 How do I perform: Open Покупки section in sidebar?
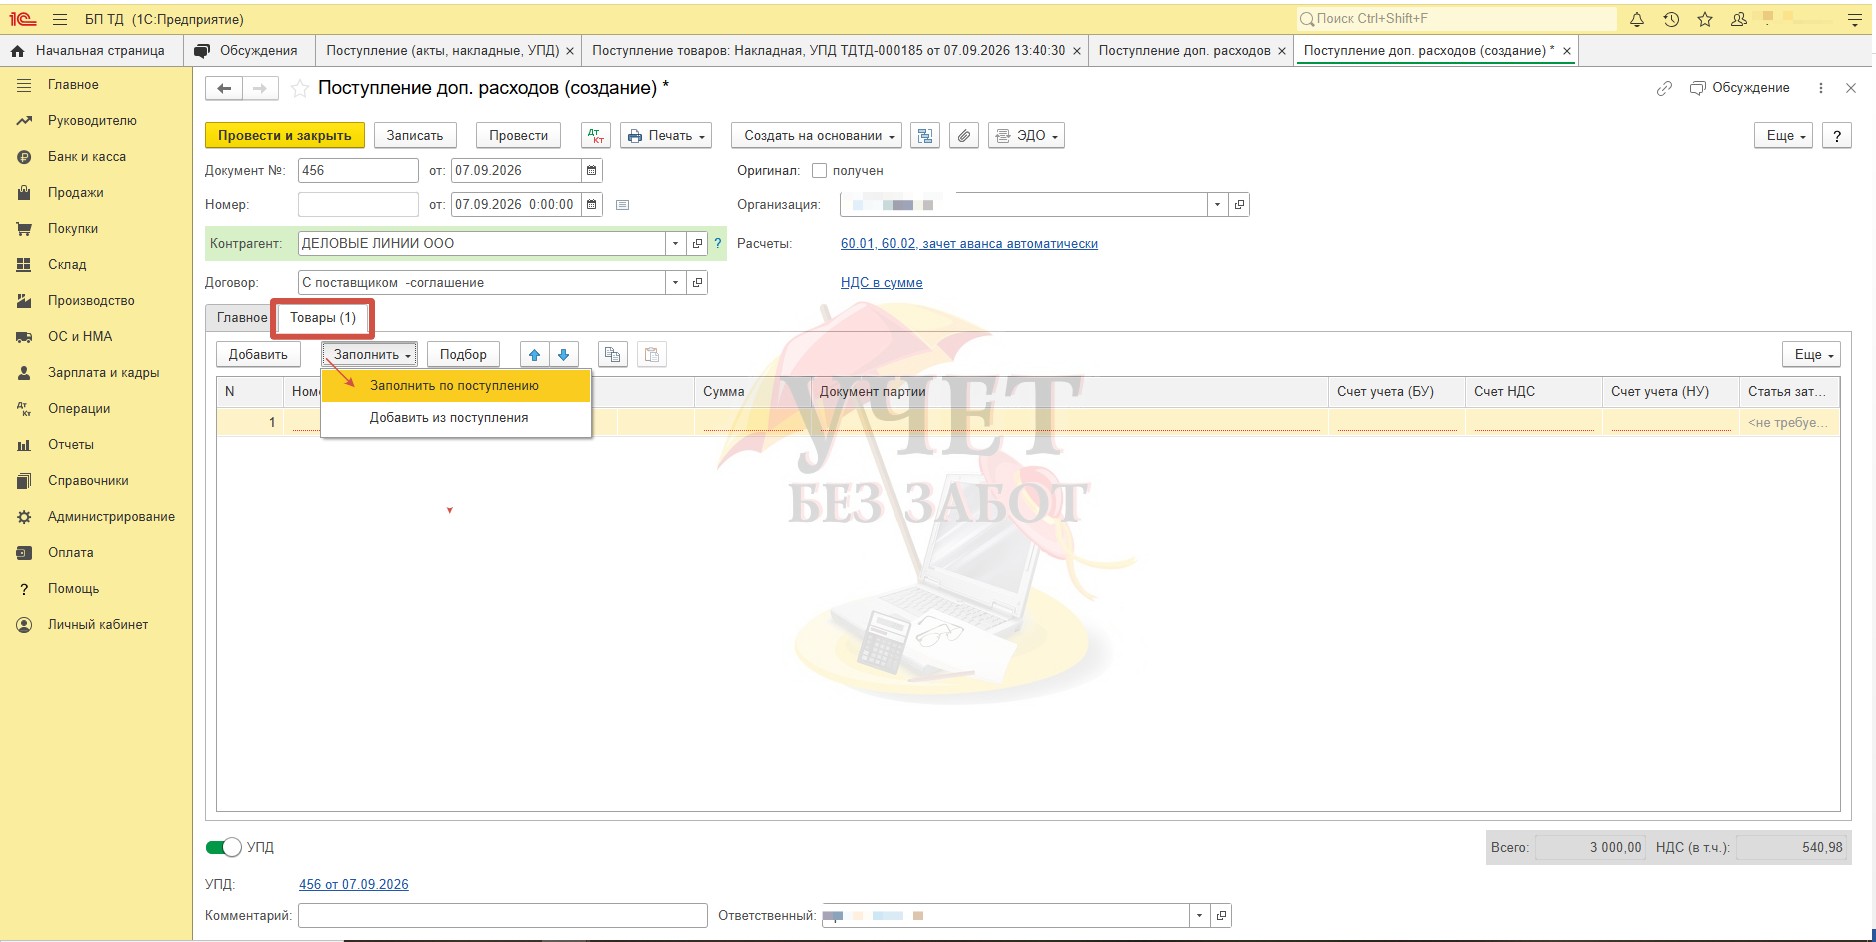(73, 229)
